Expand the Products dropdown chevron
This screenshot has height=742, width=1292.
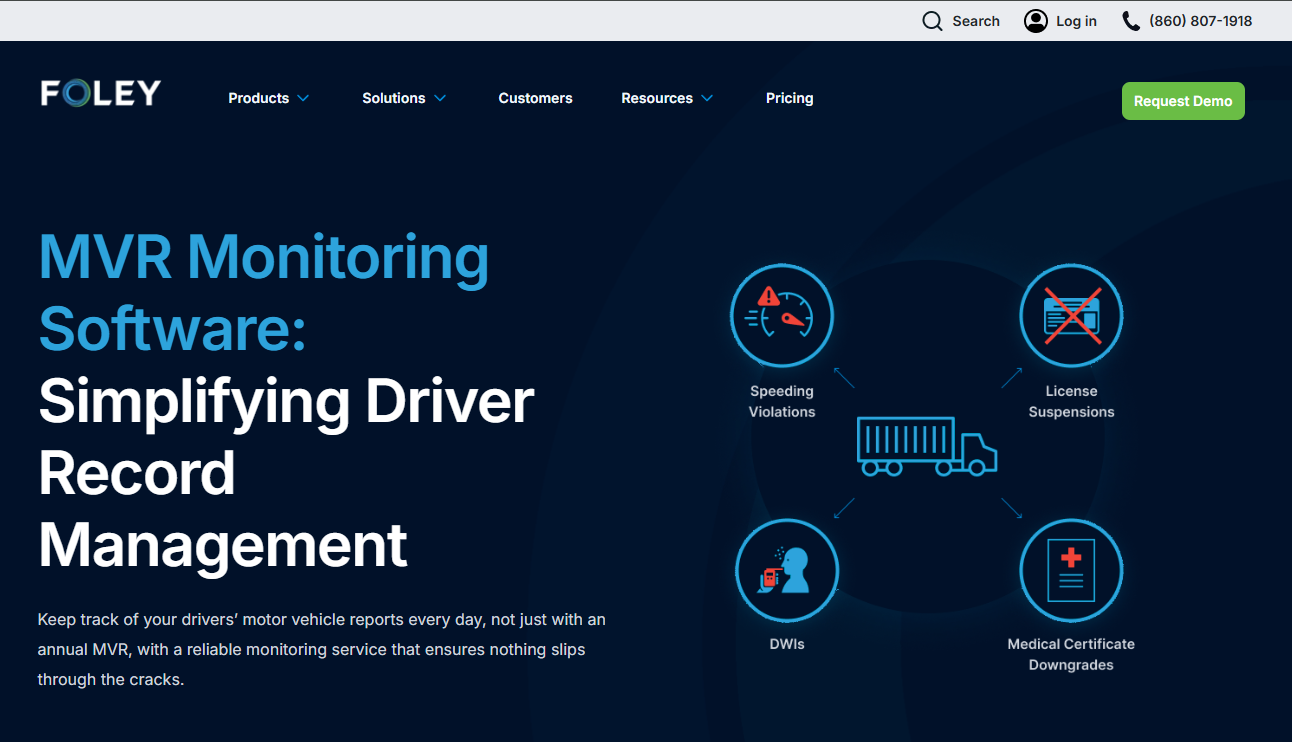click(x=303, y=98)
